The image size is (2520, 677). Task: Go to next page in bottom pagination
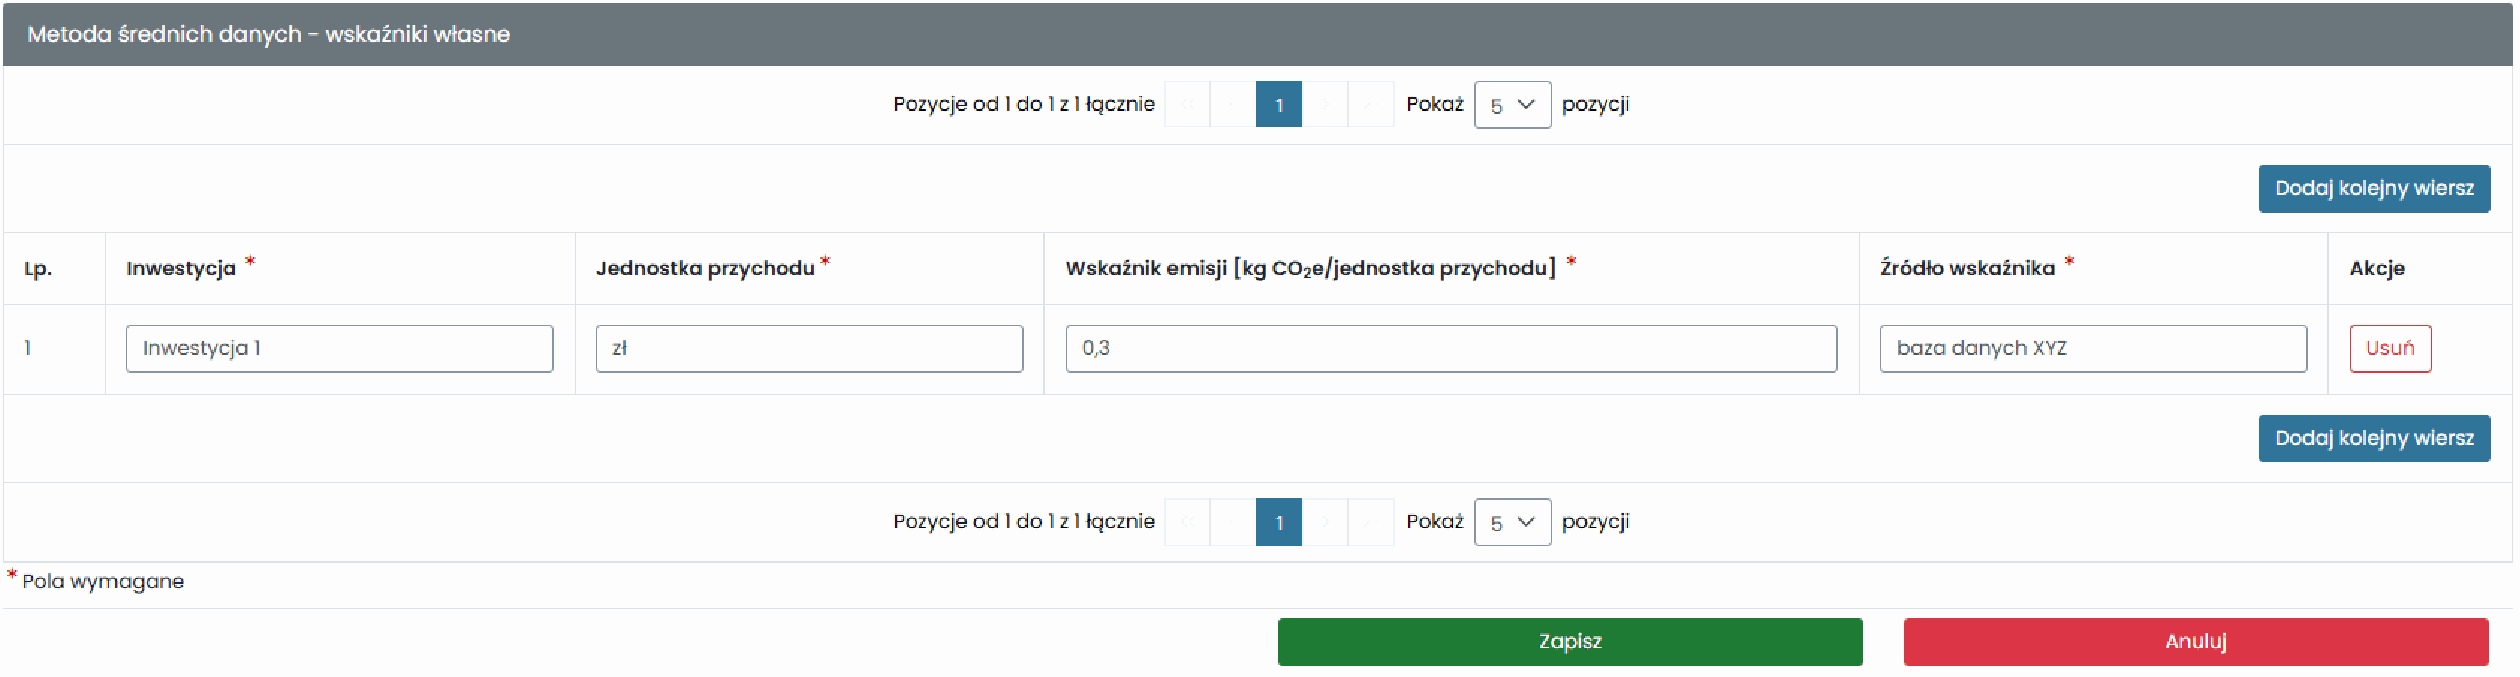pyautogui.click(x=1325, y=522)
